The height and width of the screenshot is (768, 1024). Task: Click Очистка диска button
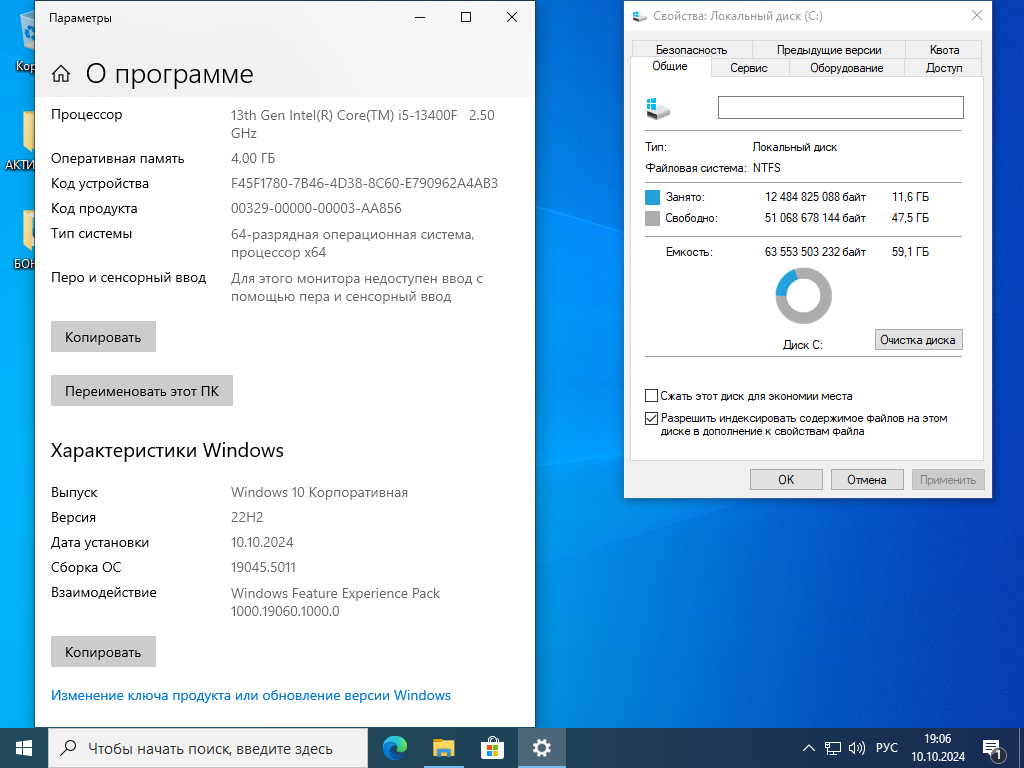click(918, 340)
